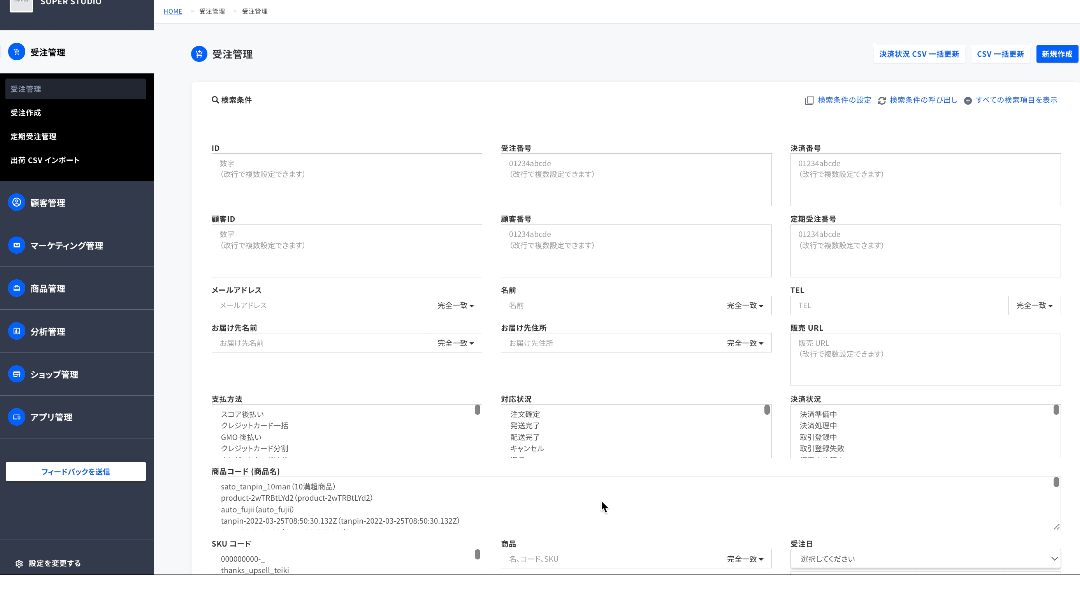1080x608 pixels.
Task: Open アプリ管理 via its sidebar icon
Action: pos(17,417)
